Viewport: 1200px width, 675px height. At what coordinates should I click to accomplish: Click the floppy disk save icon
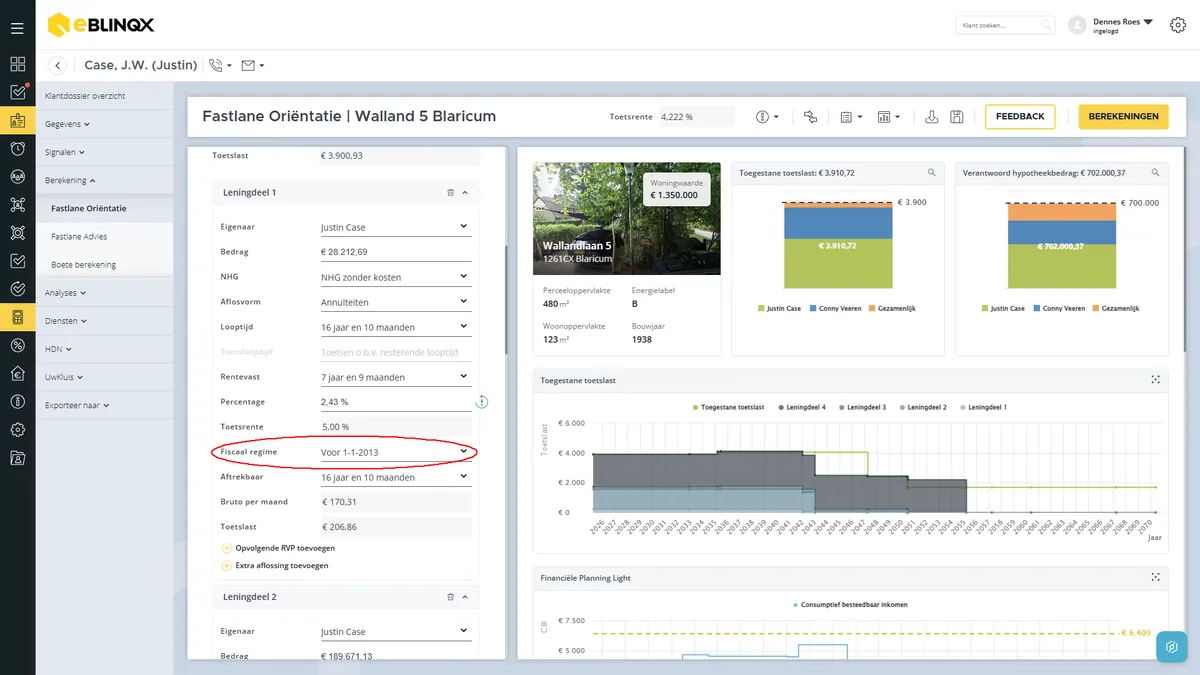click(x=957, y=117)
